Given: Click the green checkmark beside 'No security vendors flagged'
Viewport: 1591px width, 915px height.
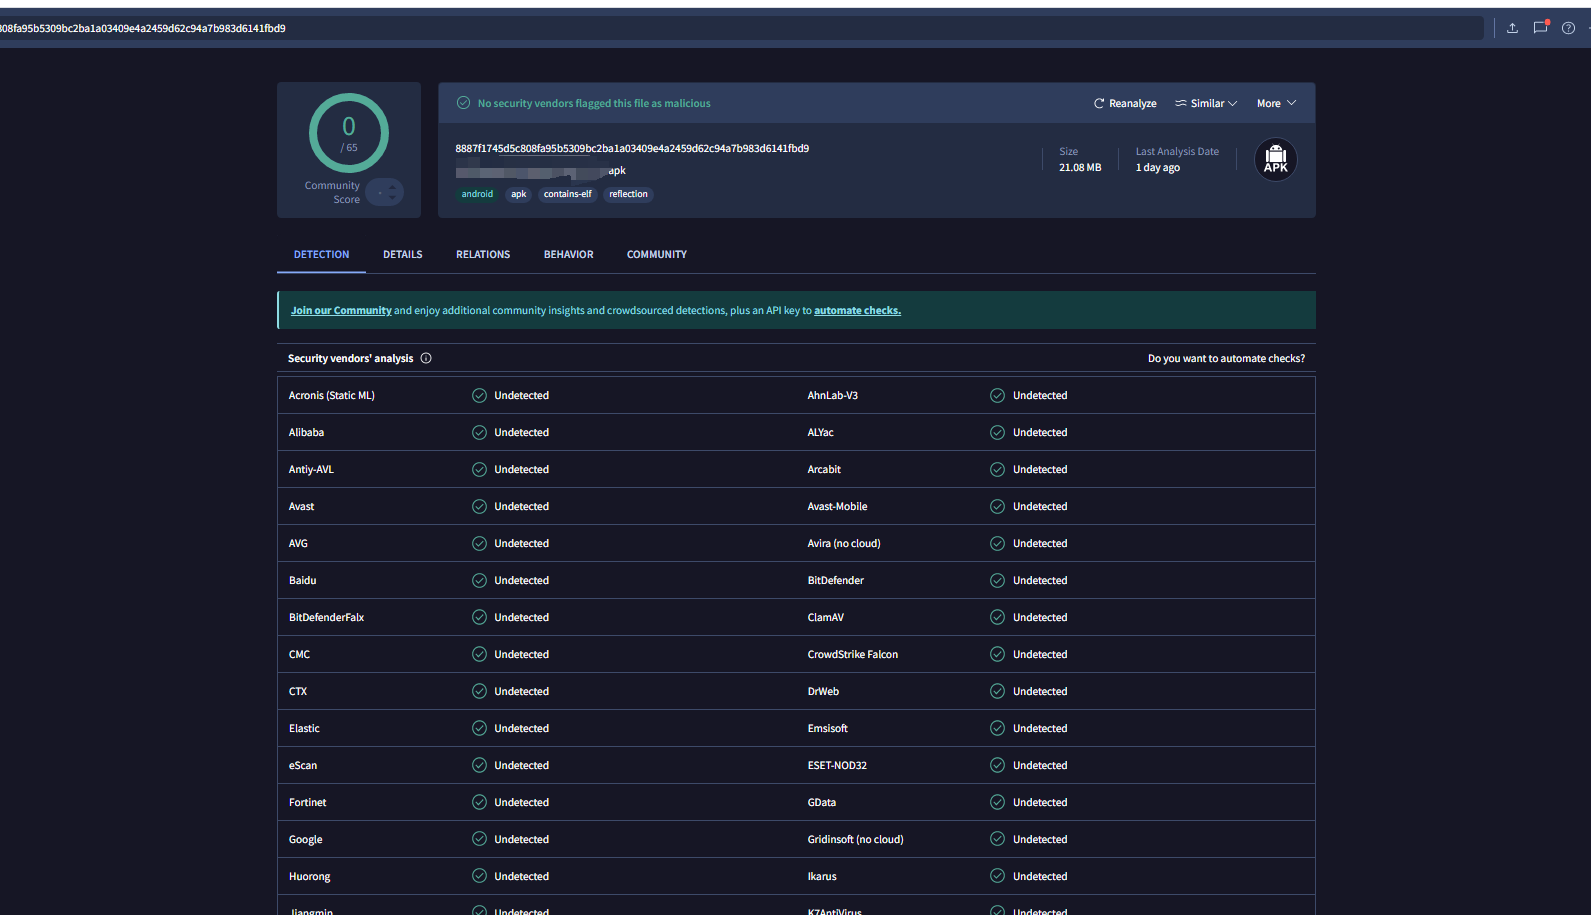Looking at the screenshot, I should [463, 103].
